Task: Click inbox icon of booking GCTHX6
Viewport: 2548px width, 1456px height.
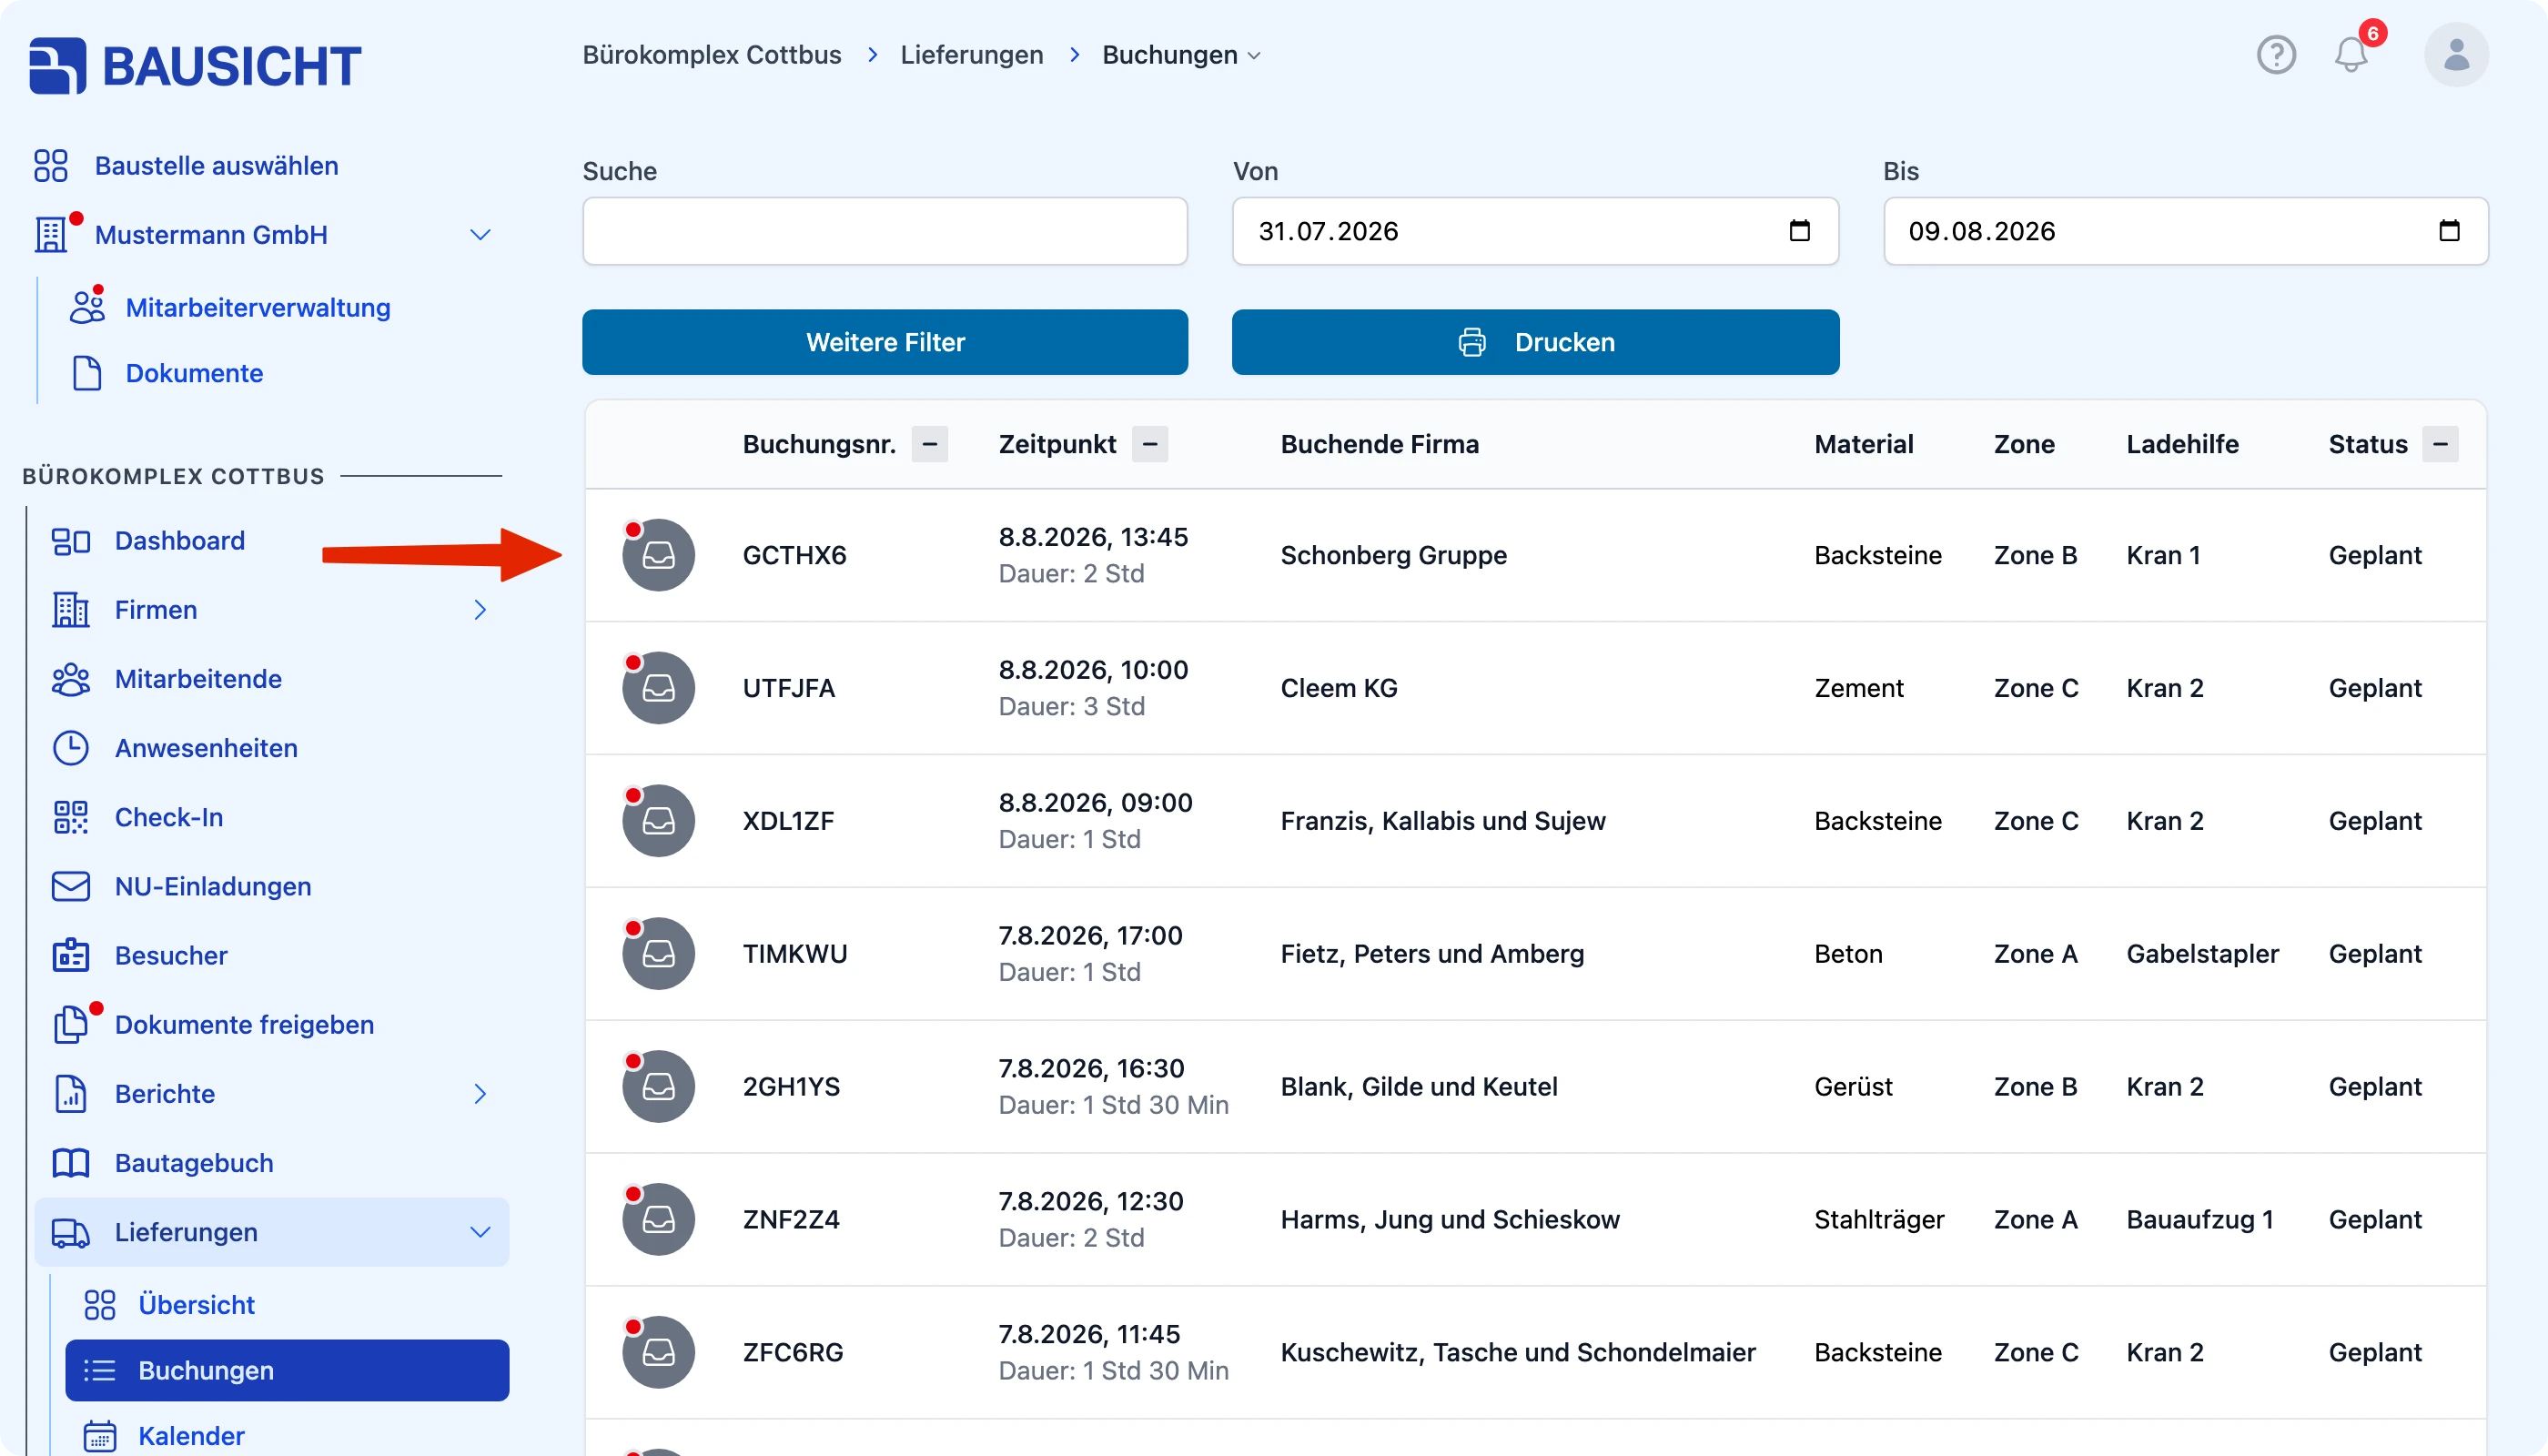Action: click(x=658, y=555)
